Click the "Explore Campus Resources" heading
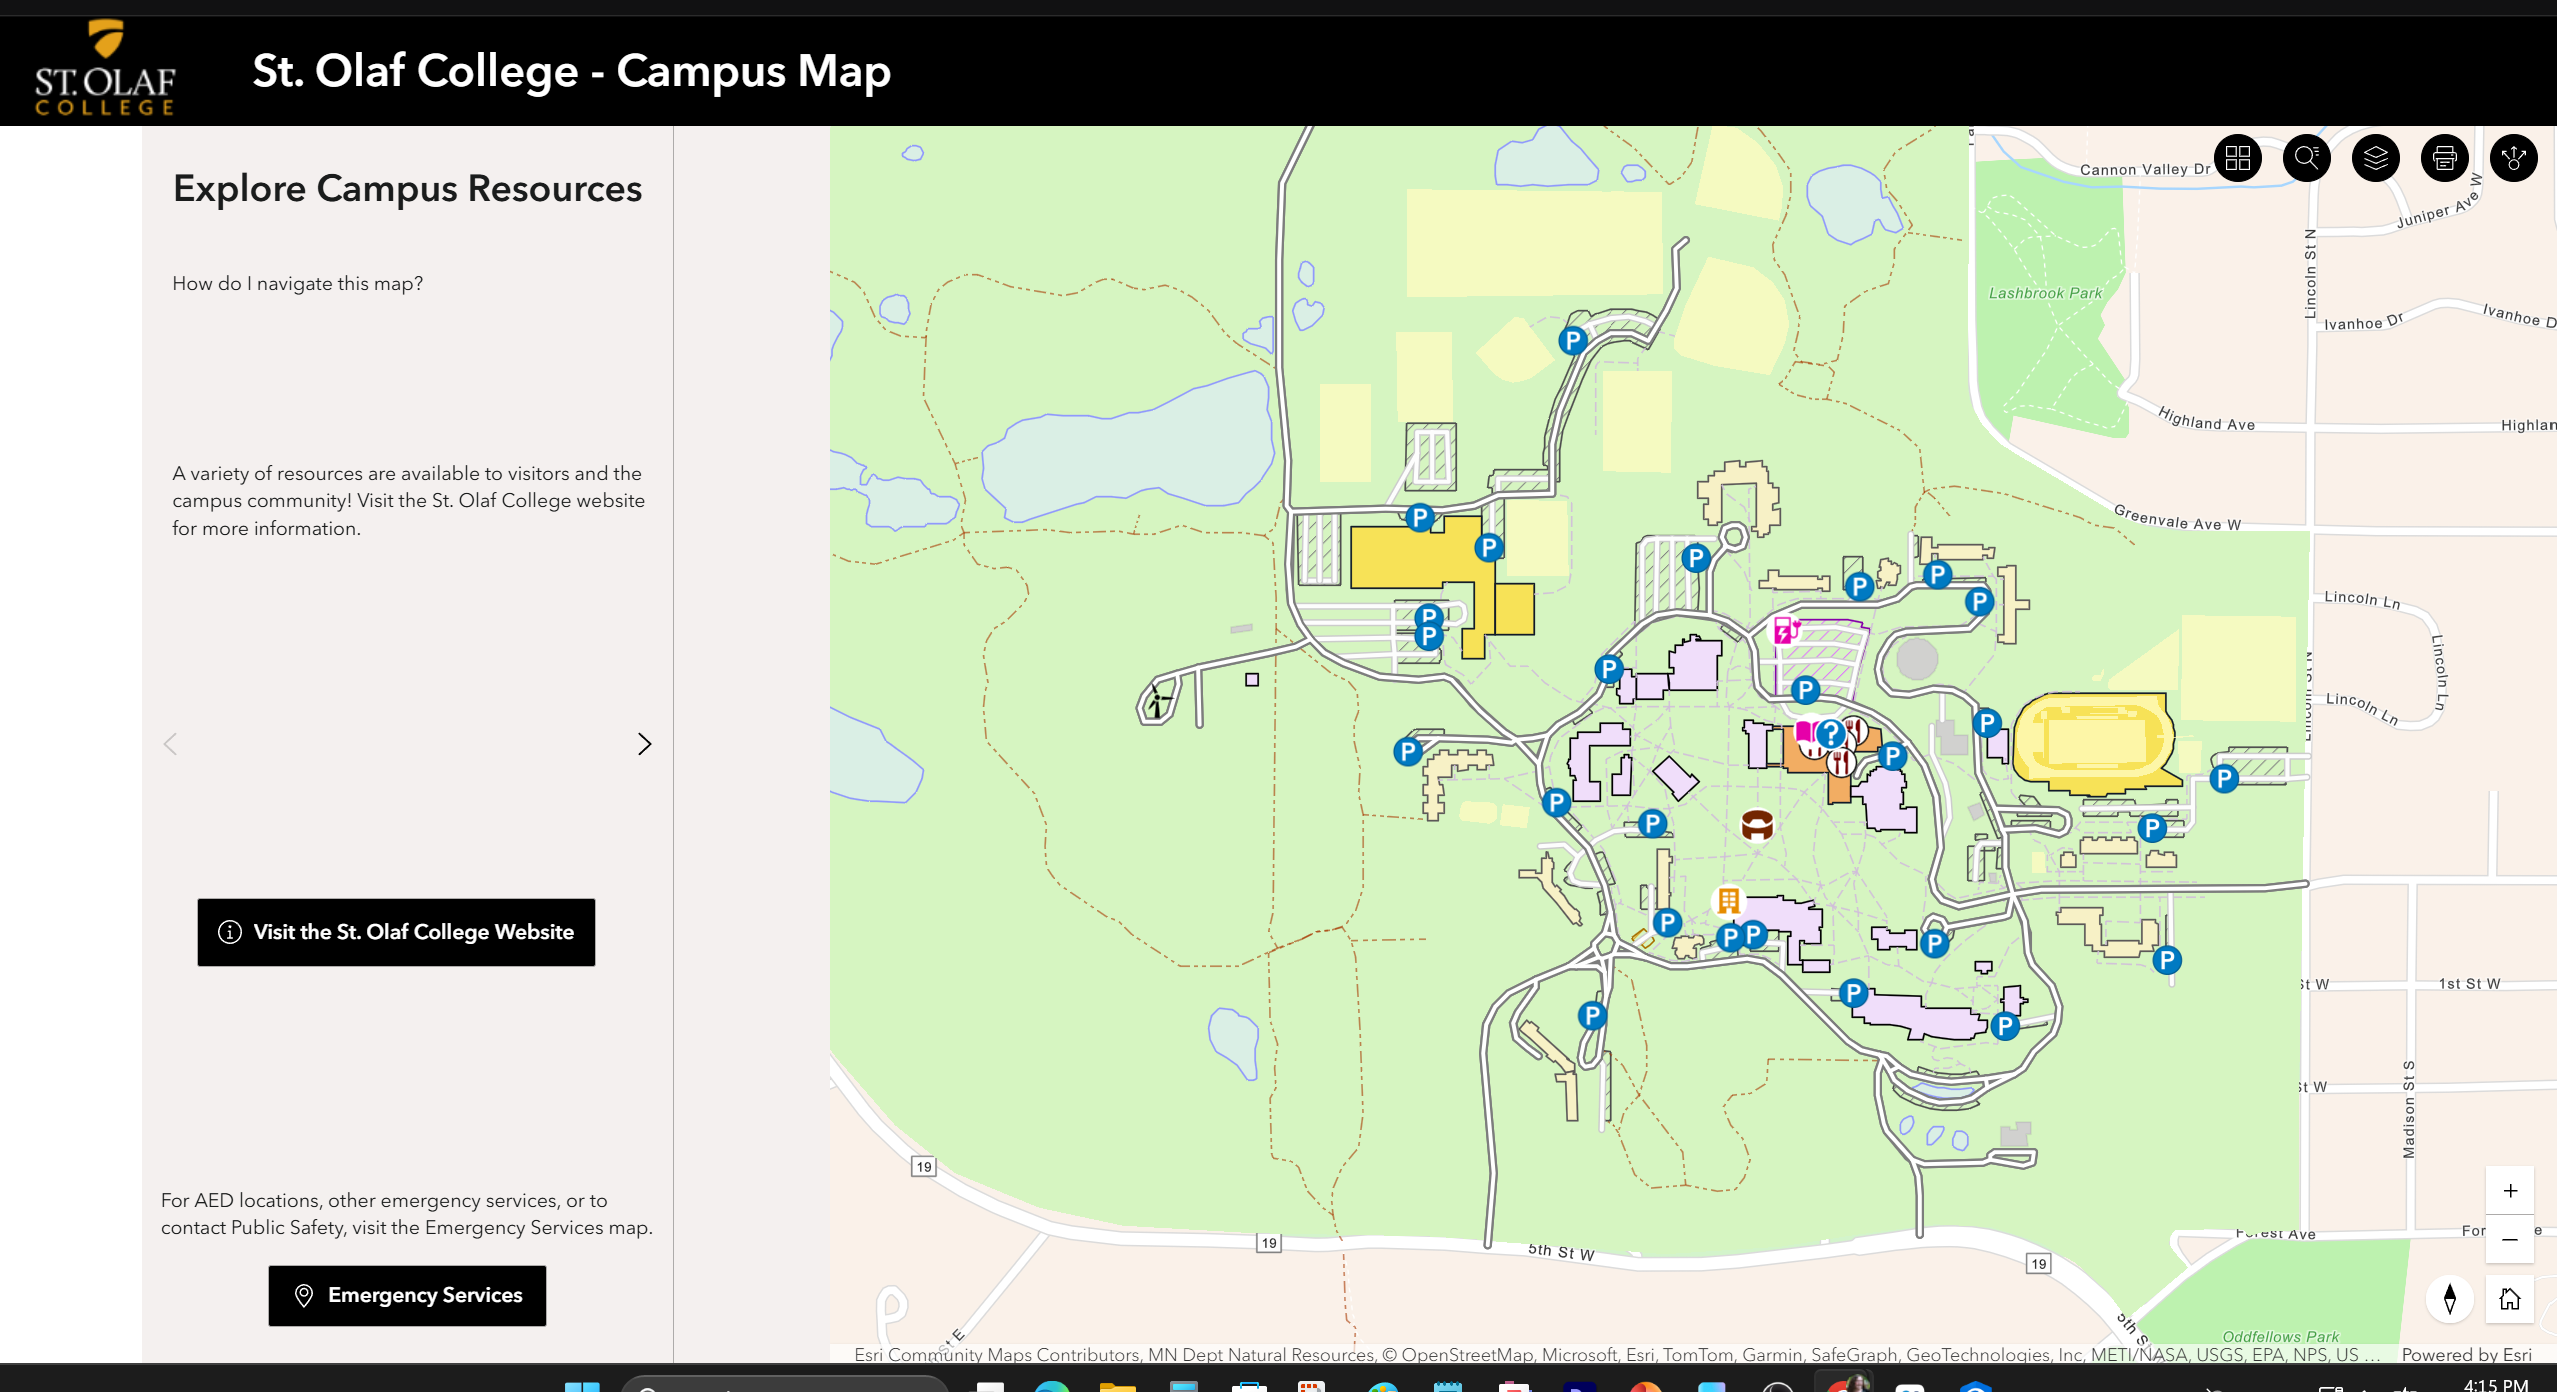The width and height of the screenshot is (2557, 1392). [x=407, y=189]
